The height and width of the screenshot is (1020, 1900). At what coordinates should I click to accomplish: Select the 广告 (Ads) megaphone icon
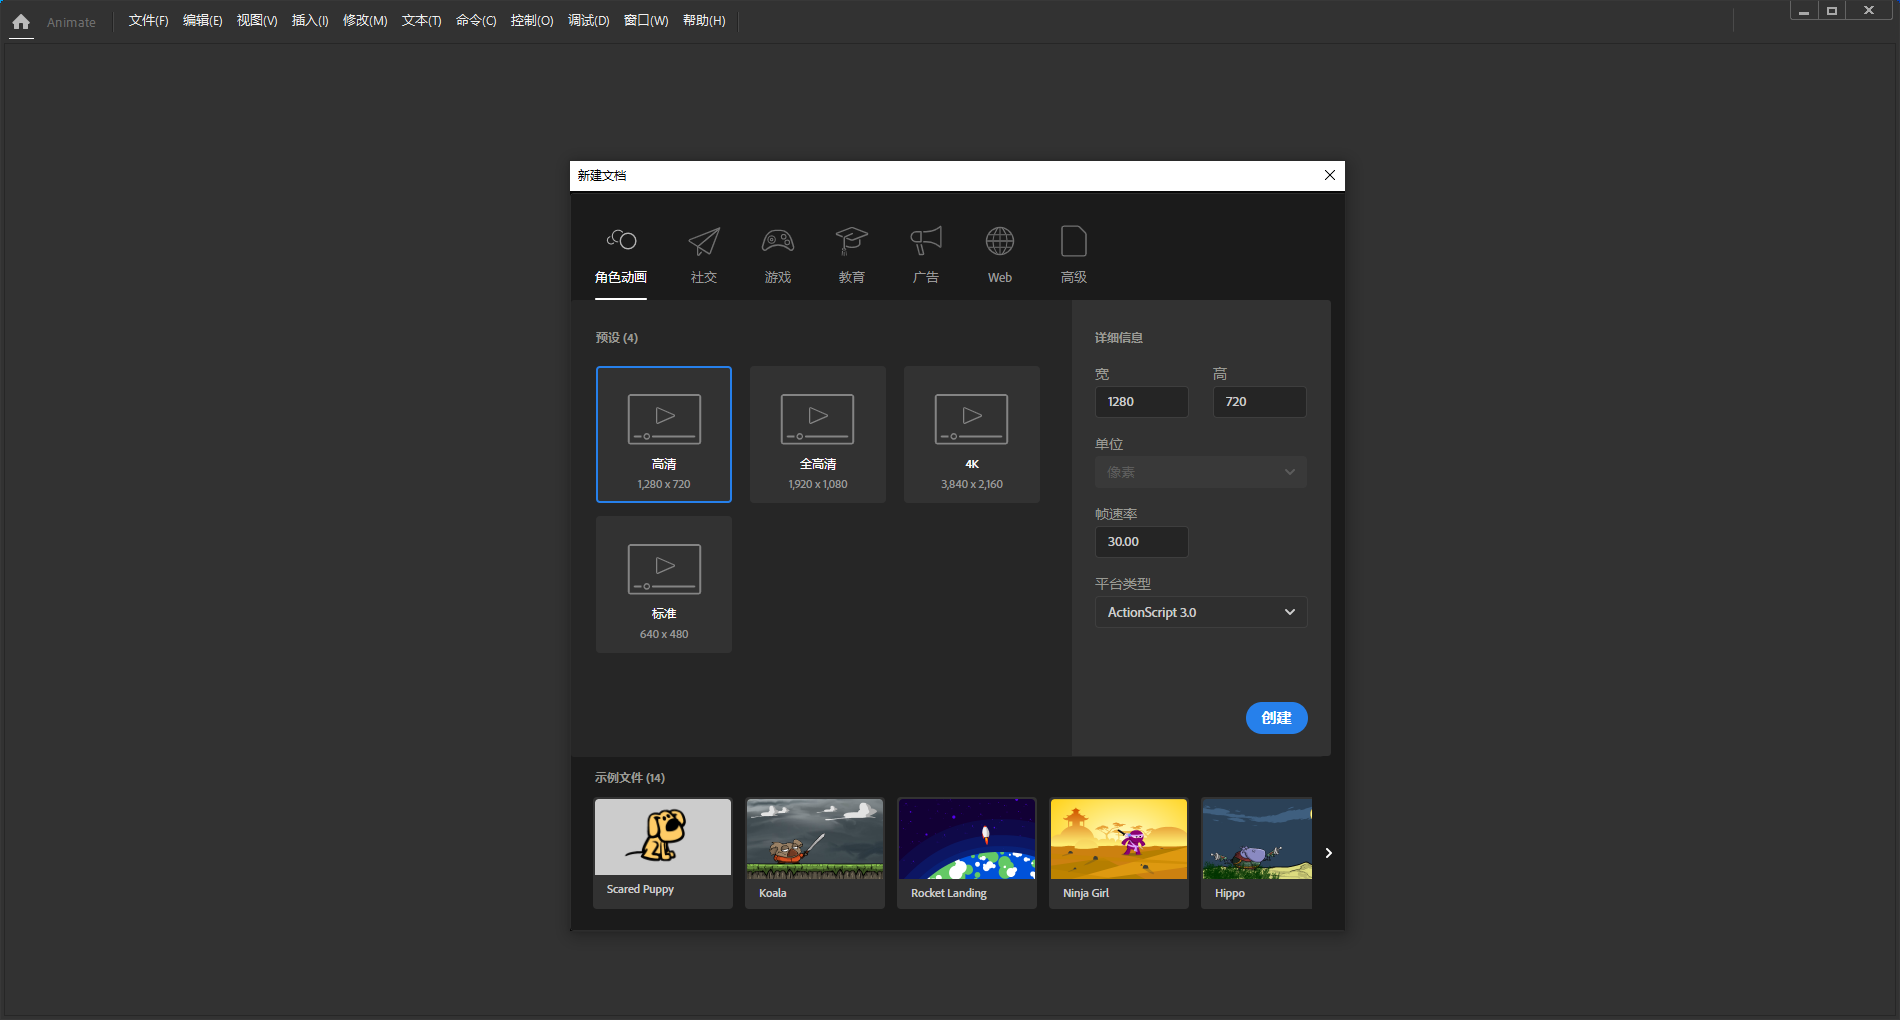pos(926,242)
